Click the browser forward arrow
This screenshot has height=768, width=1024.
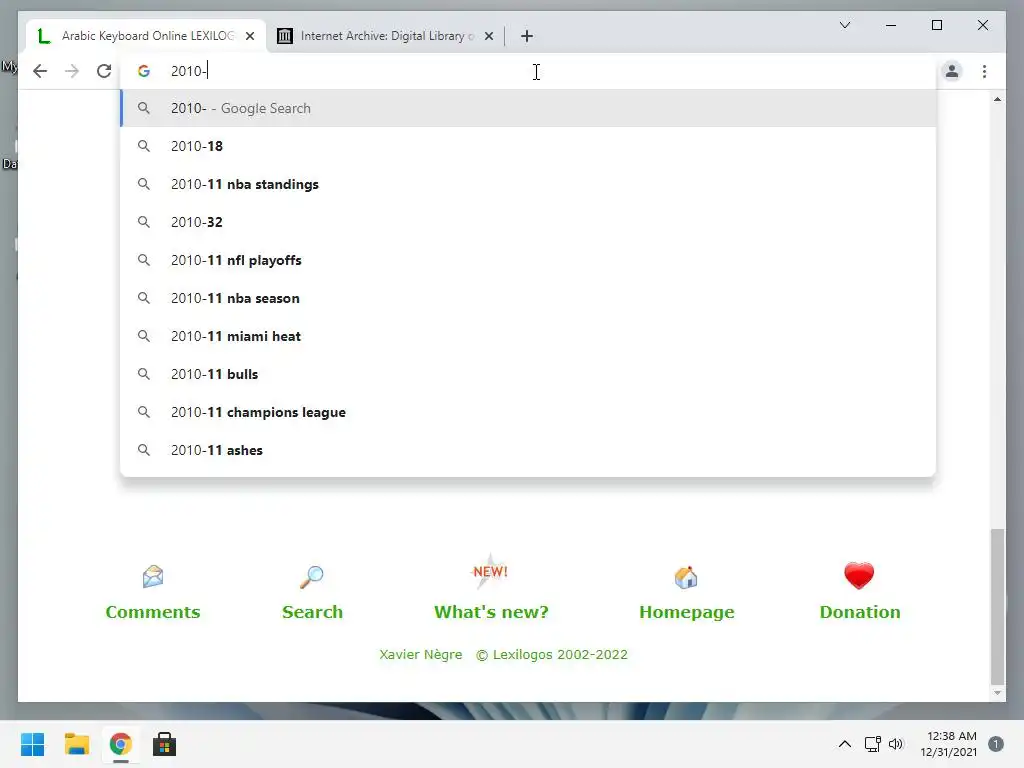click(72, 71)
